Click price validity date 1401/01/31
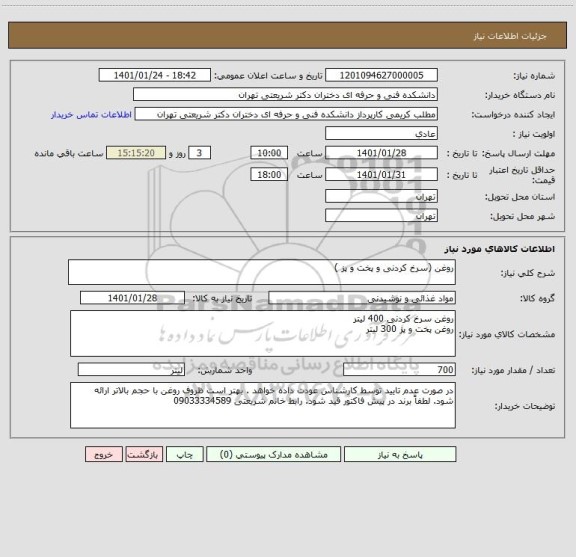 (381, 175)
